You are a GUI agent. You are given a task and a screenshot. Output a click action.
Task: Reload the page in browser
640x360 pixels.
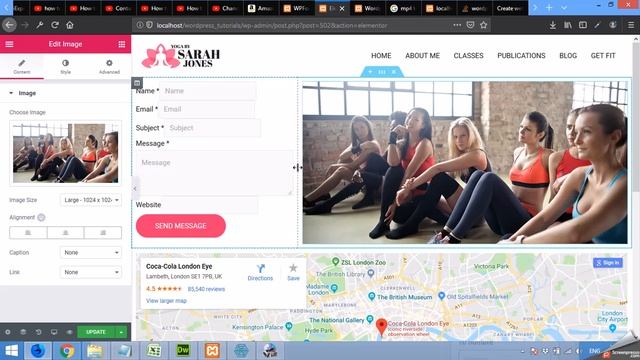[x=55, y=25]
